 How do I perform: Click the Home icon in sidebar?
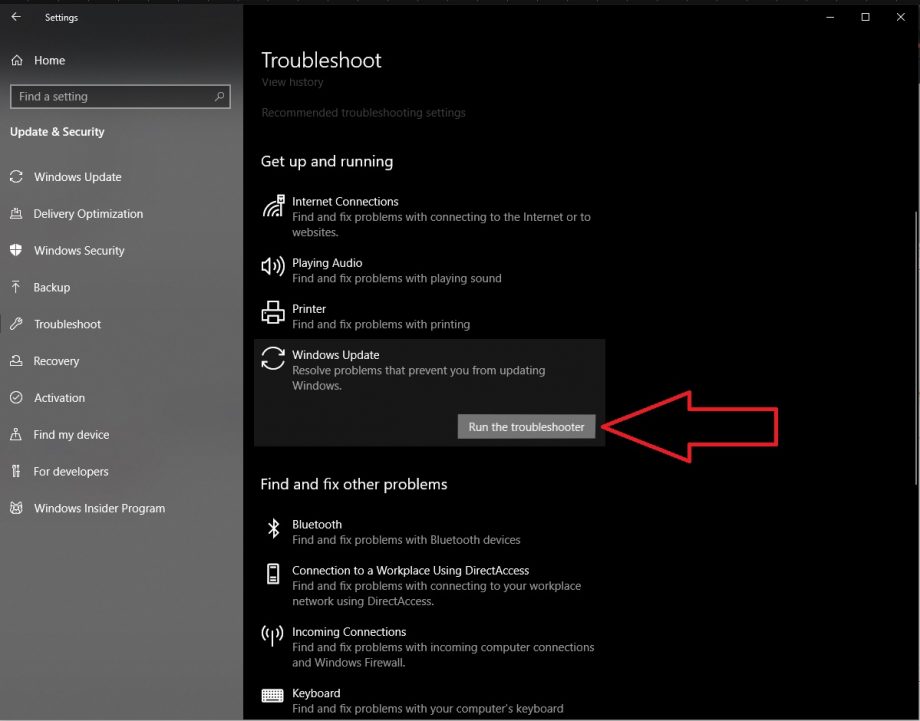tap(17, 60)
